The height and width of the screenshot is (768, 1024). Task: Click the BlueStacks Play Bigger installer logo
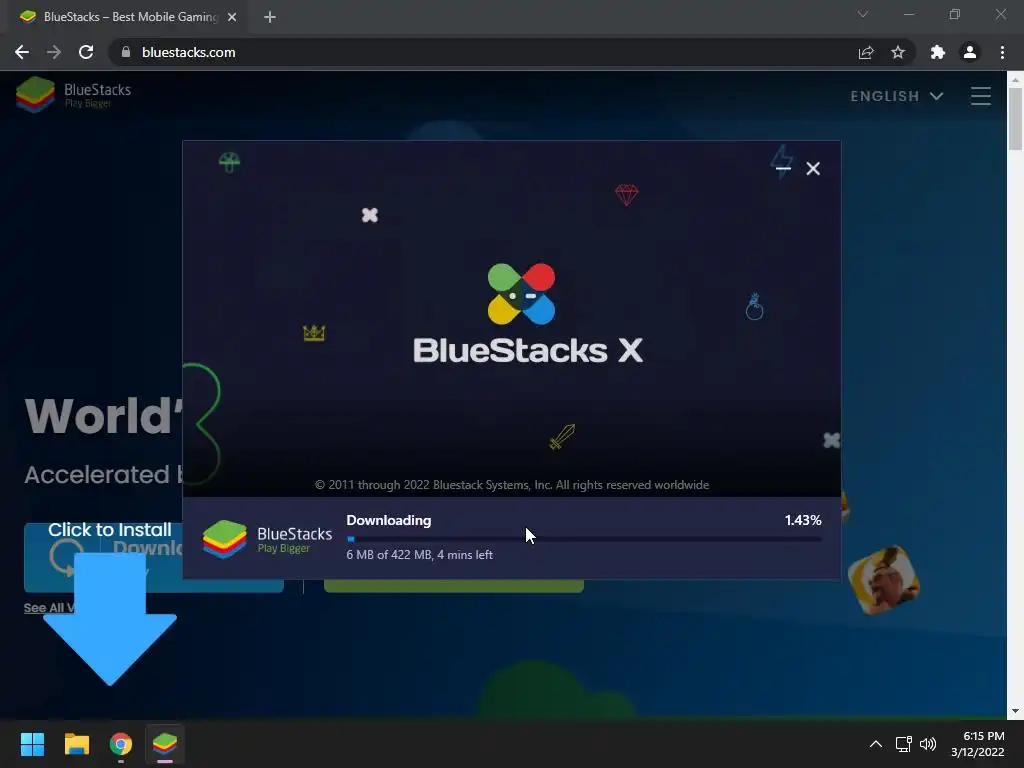coord(267,539)
